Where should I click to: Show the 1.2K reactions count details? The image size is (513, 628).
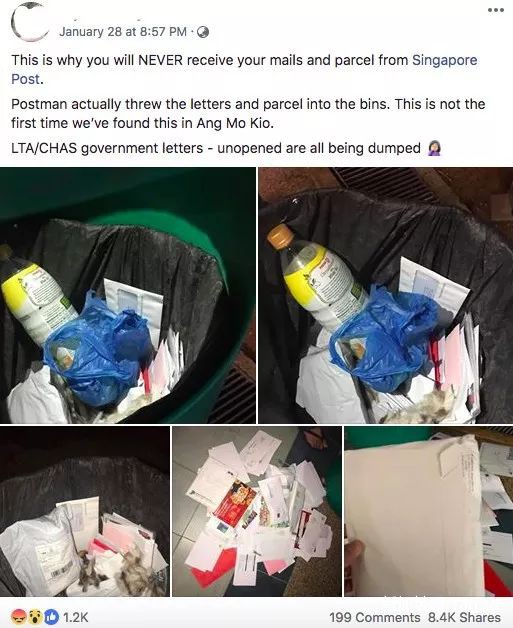coord(76,617)
